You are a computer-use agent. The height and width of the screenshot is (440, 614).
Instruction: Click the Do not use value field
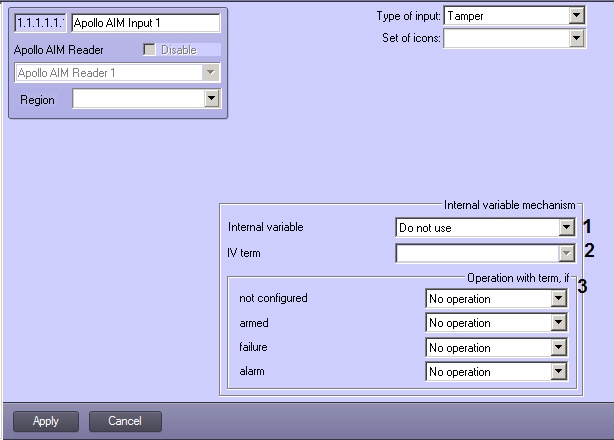476,228
